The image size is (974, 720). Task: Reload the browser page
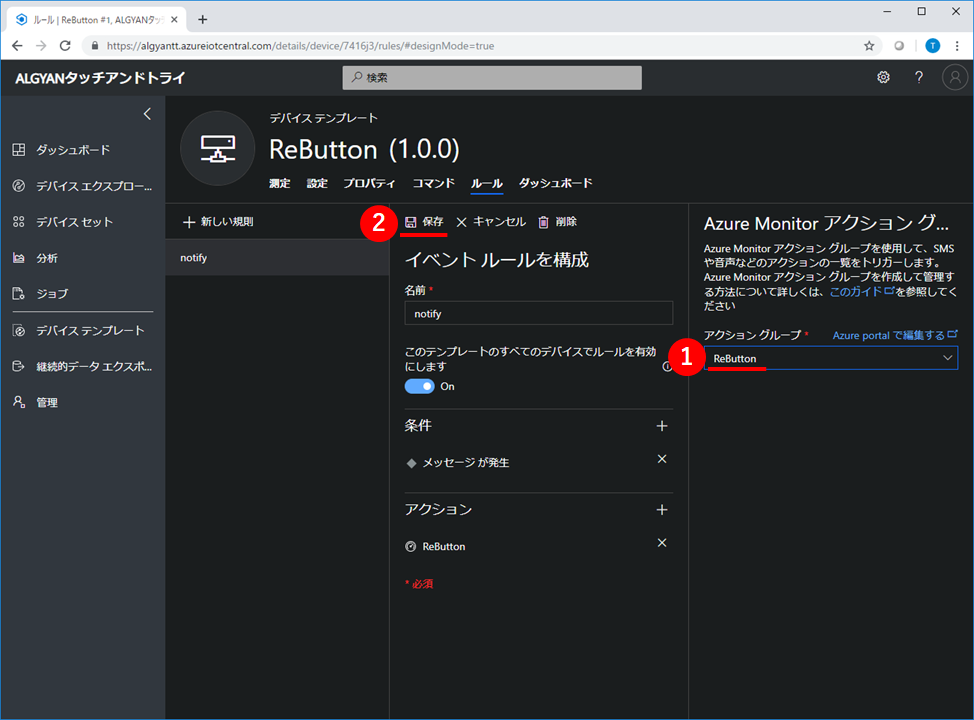[x=65, y=45]
